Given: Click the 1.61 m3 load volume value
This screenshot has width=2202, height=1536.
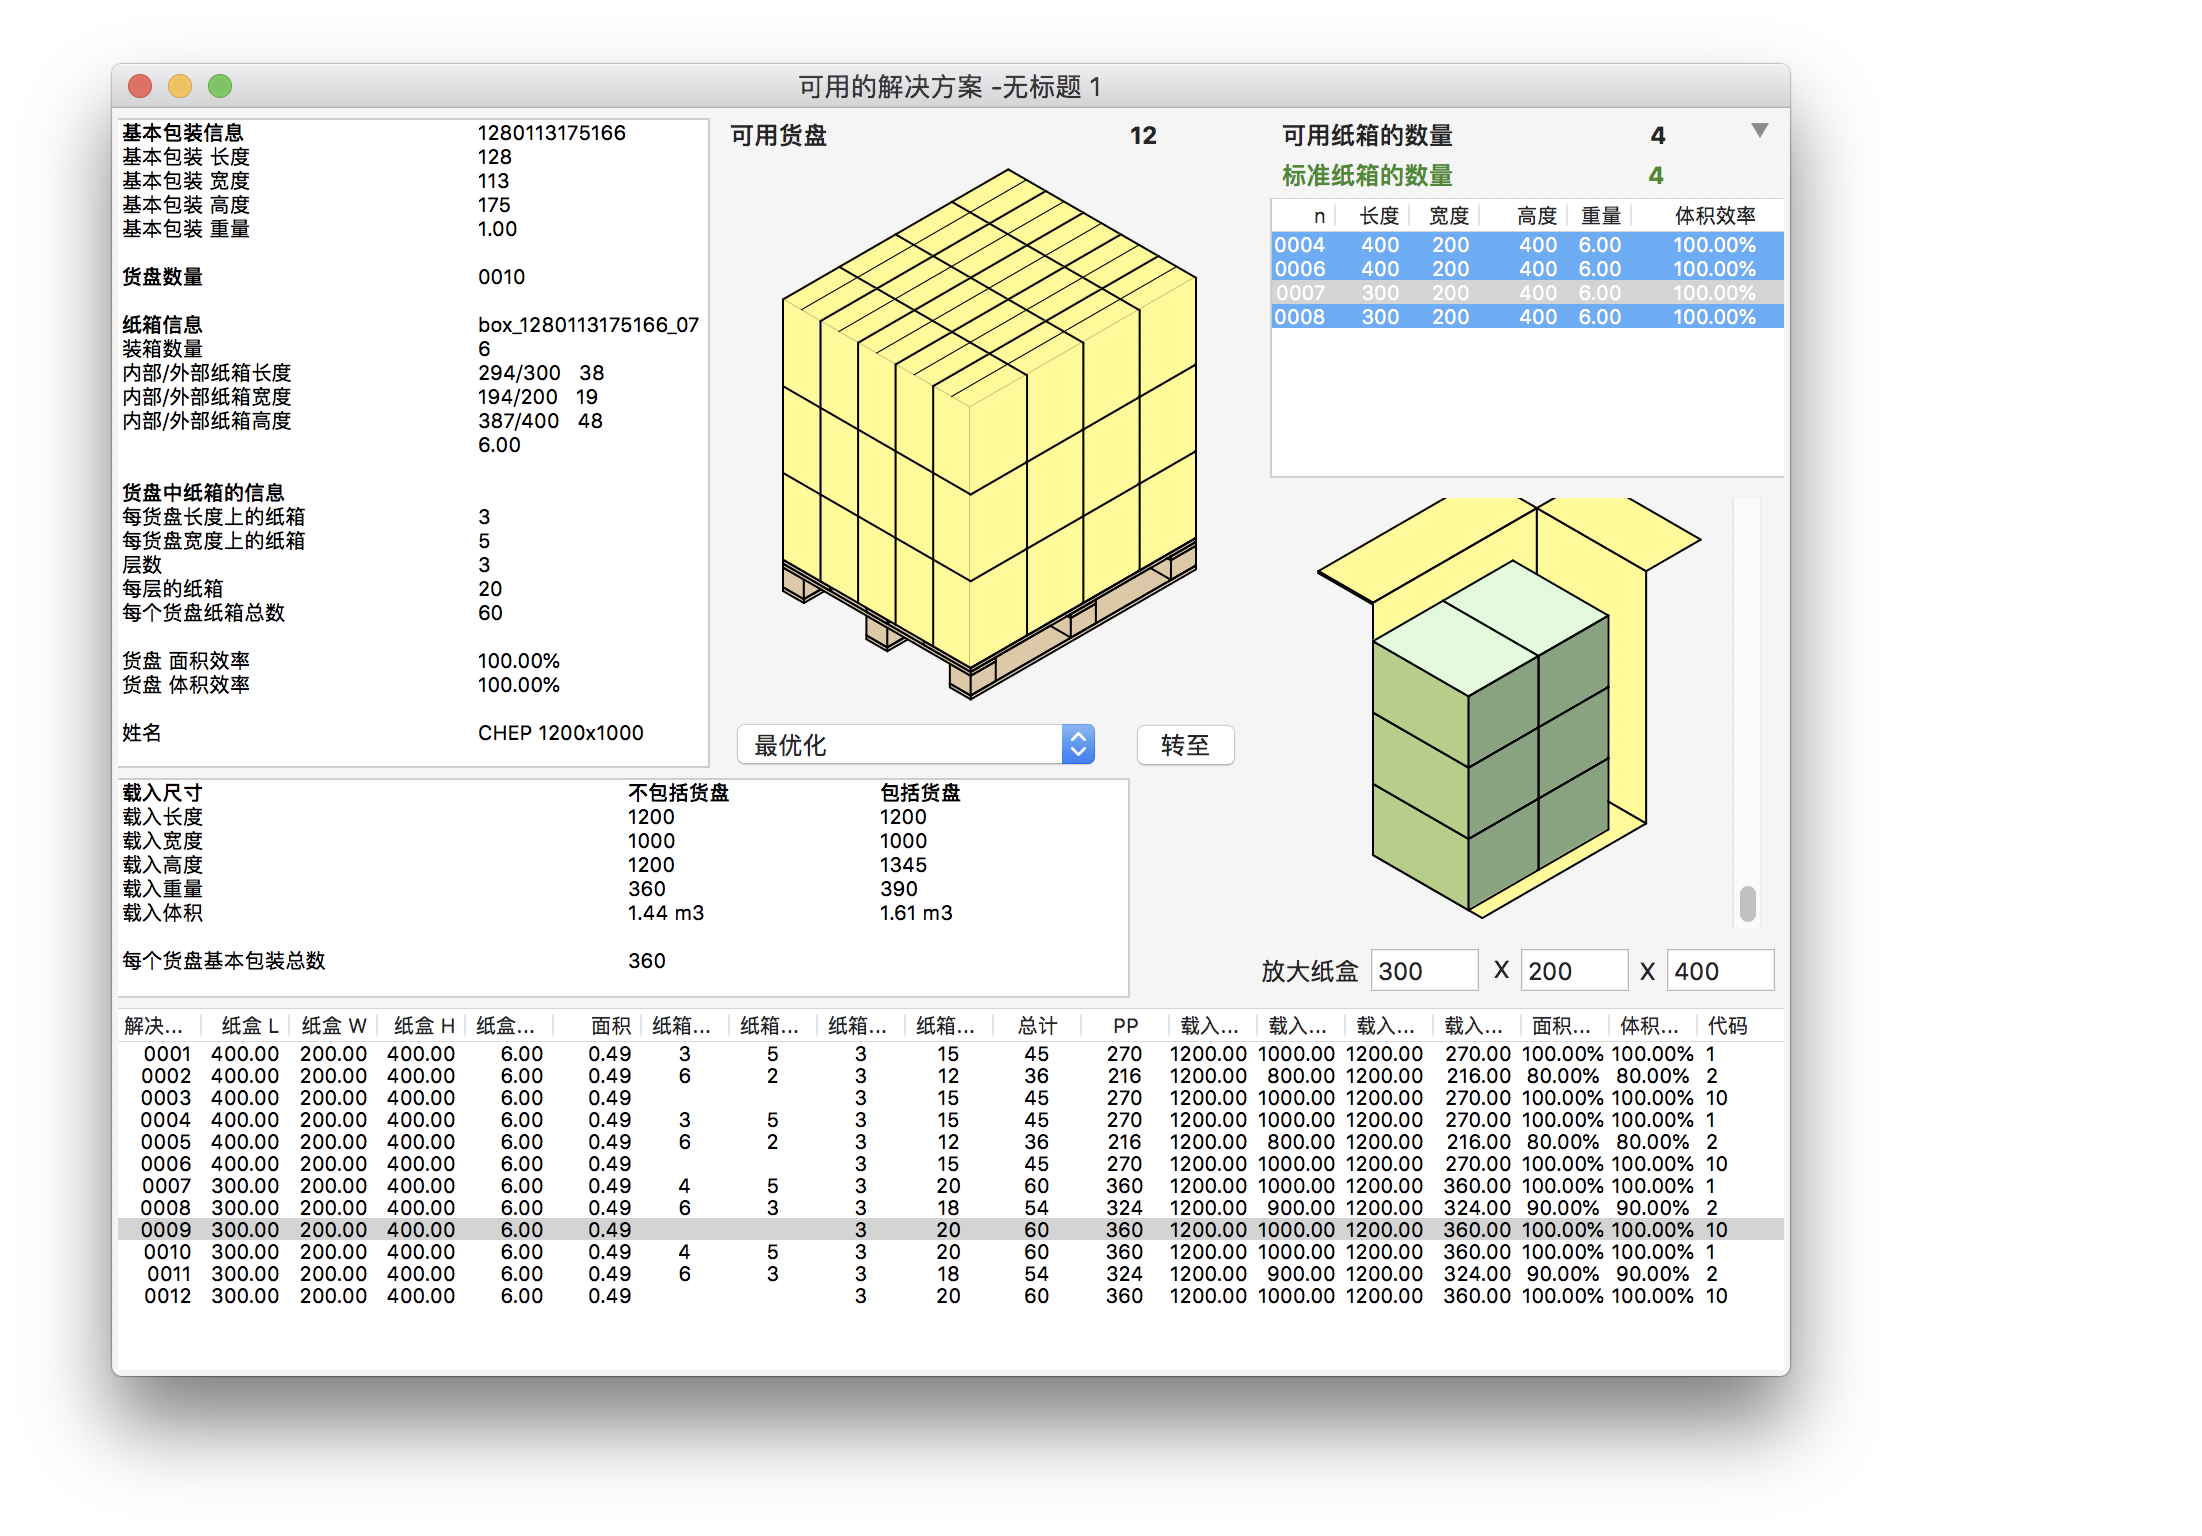Looking at the screenshot, I should [x=916, y=913].
